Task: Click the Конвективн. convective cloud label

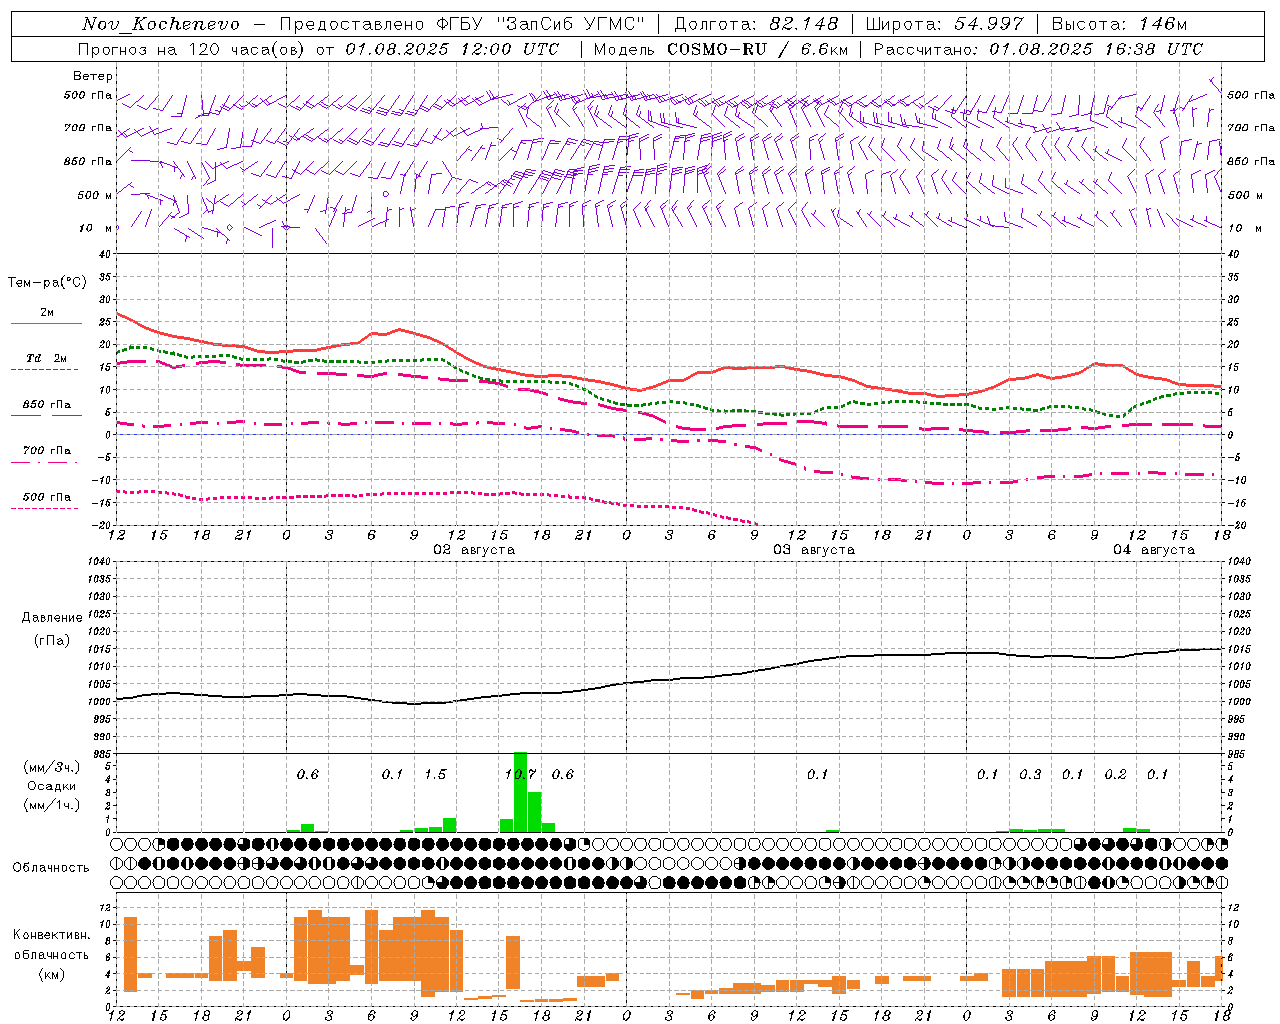Action: click(51, 935)
